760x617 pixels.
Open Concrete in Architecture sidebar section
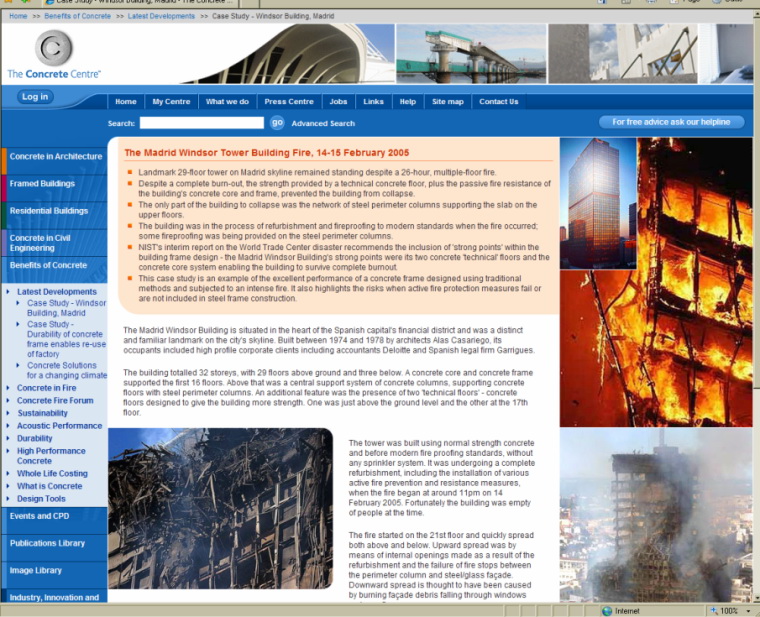tap(54, 161)
